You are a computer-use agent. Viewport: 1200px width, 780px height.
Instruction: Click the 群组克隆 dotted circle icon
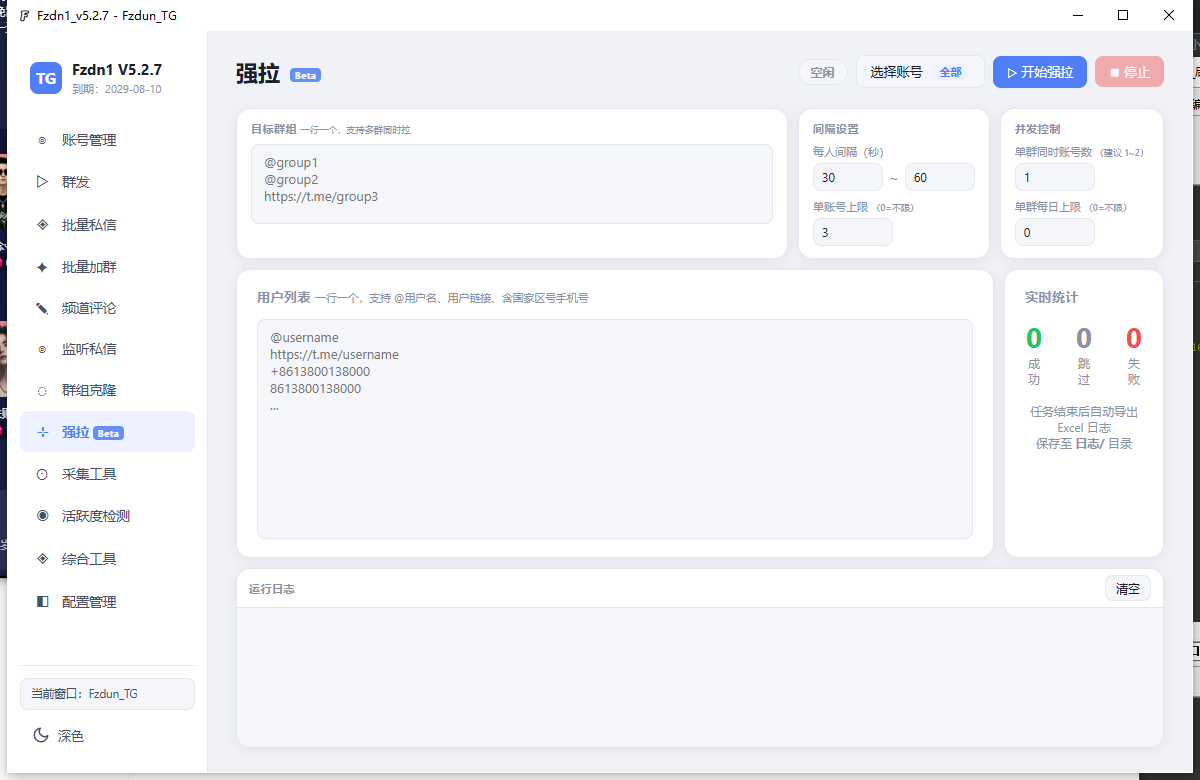coord(42,391)
